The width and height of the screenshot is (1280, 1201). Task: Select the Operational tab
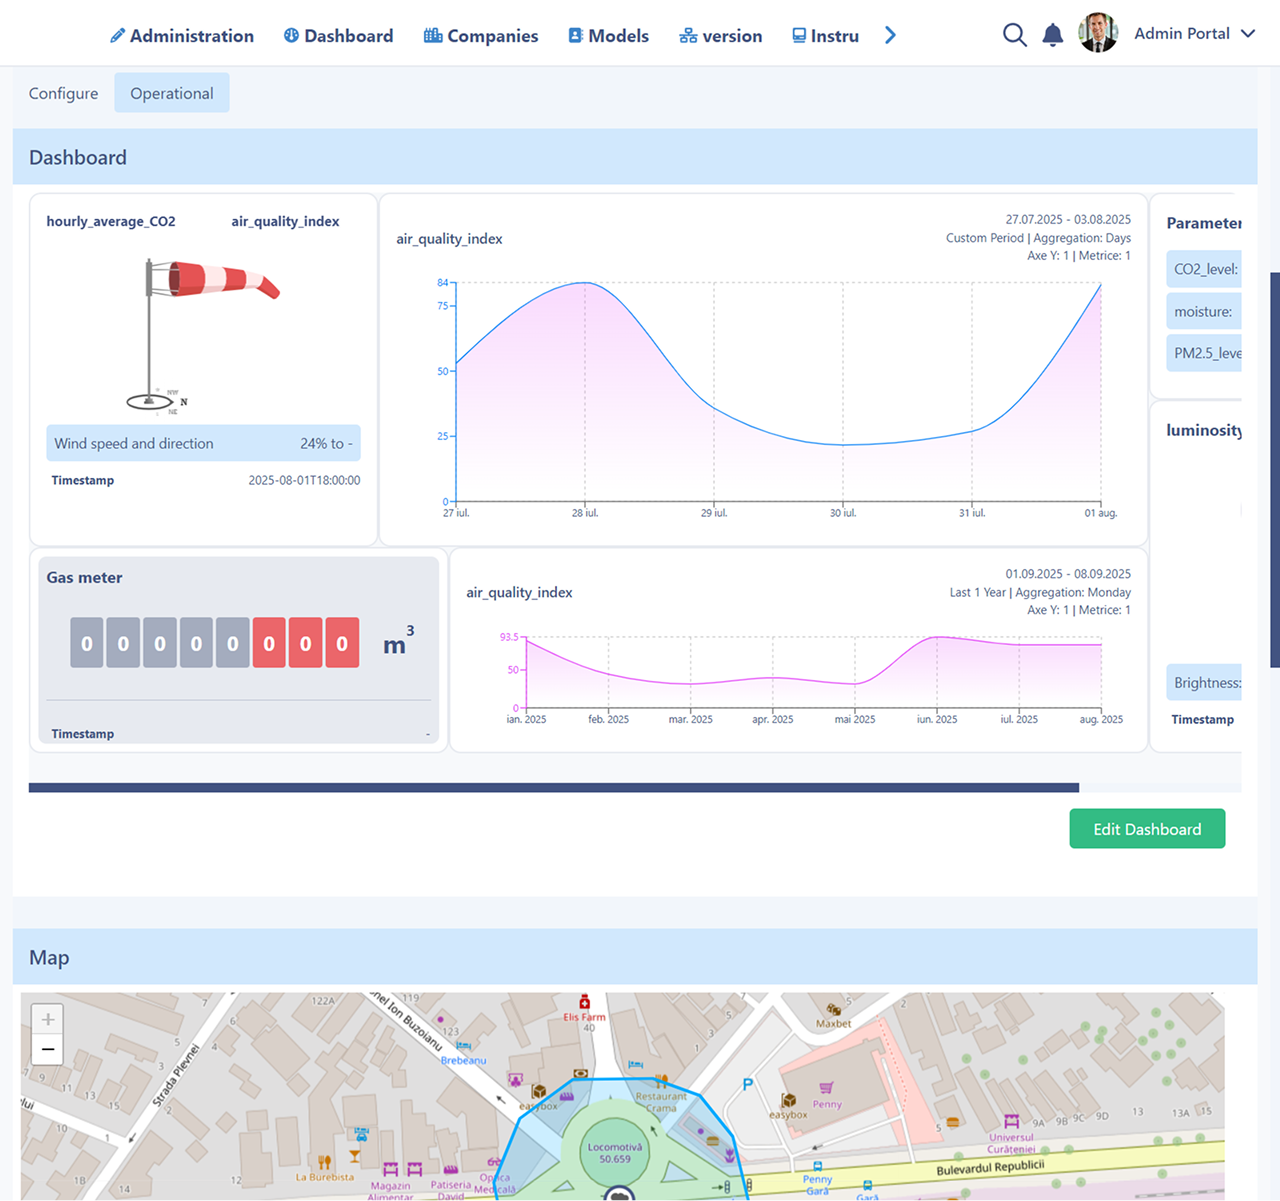point(171,93)
